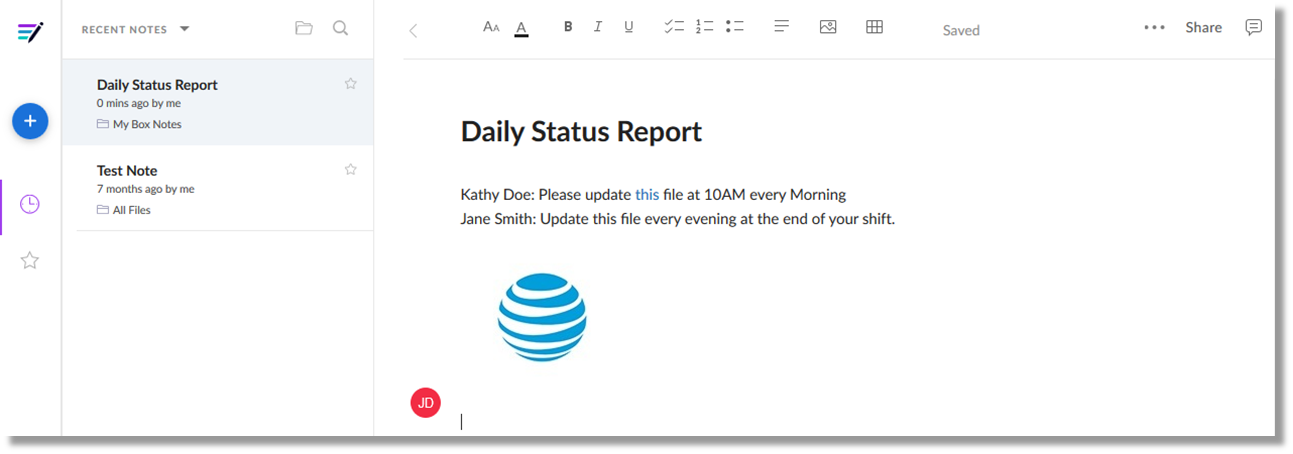Click the Jane Smith instruction line

pos(678,219)
